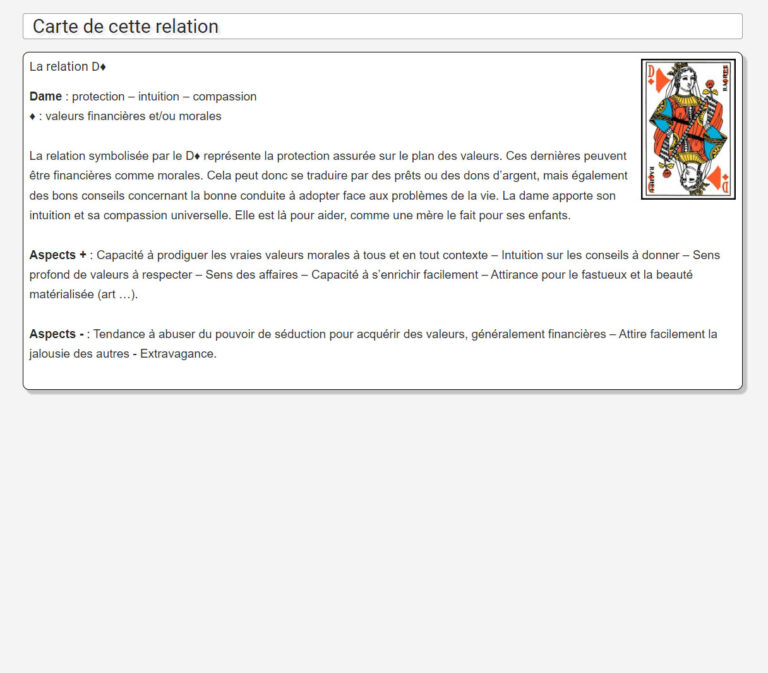Click the 'valeurs financières et/ou morales' line
Screen dimensions: 768x673
click(x=125, y=116)
